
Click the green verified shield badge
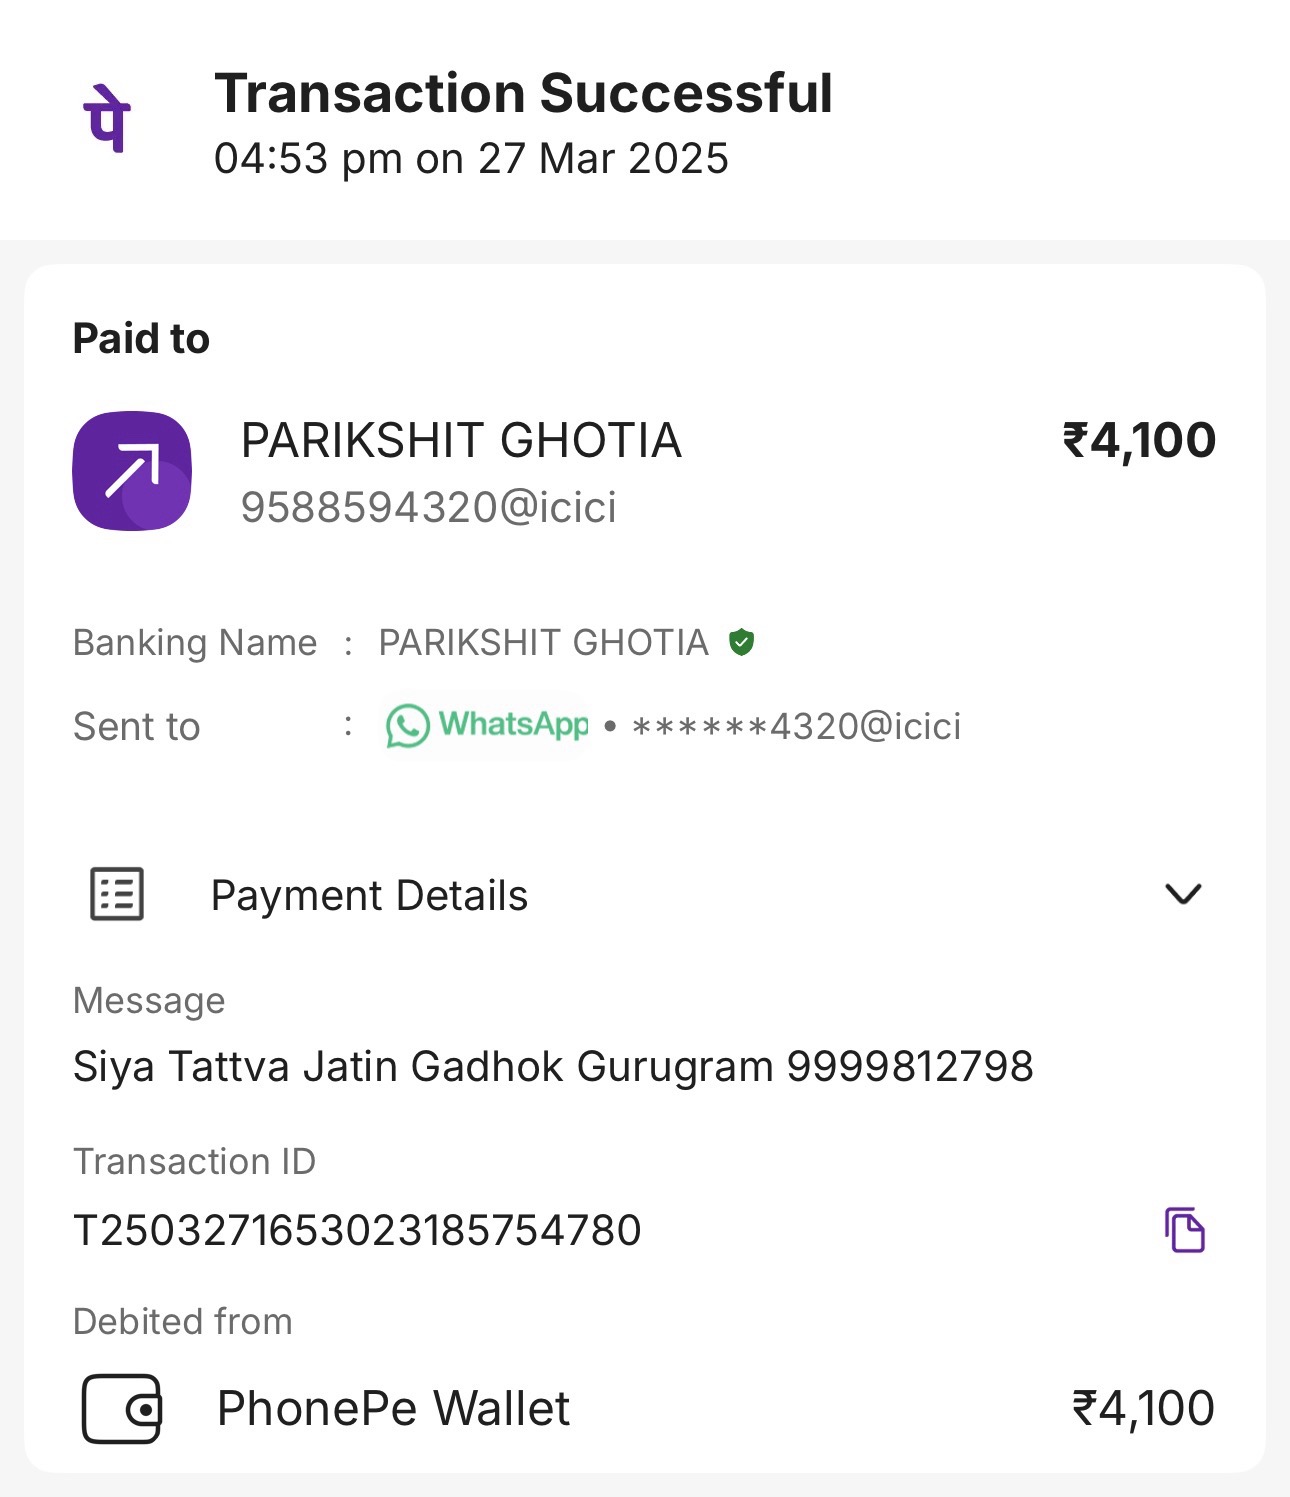741,642
